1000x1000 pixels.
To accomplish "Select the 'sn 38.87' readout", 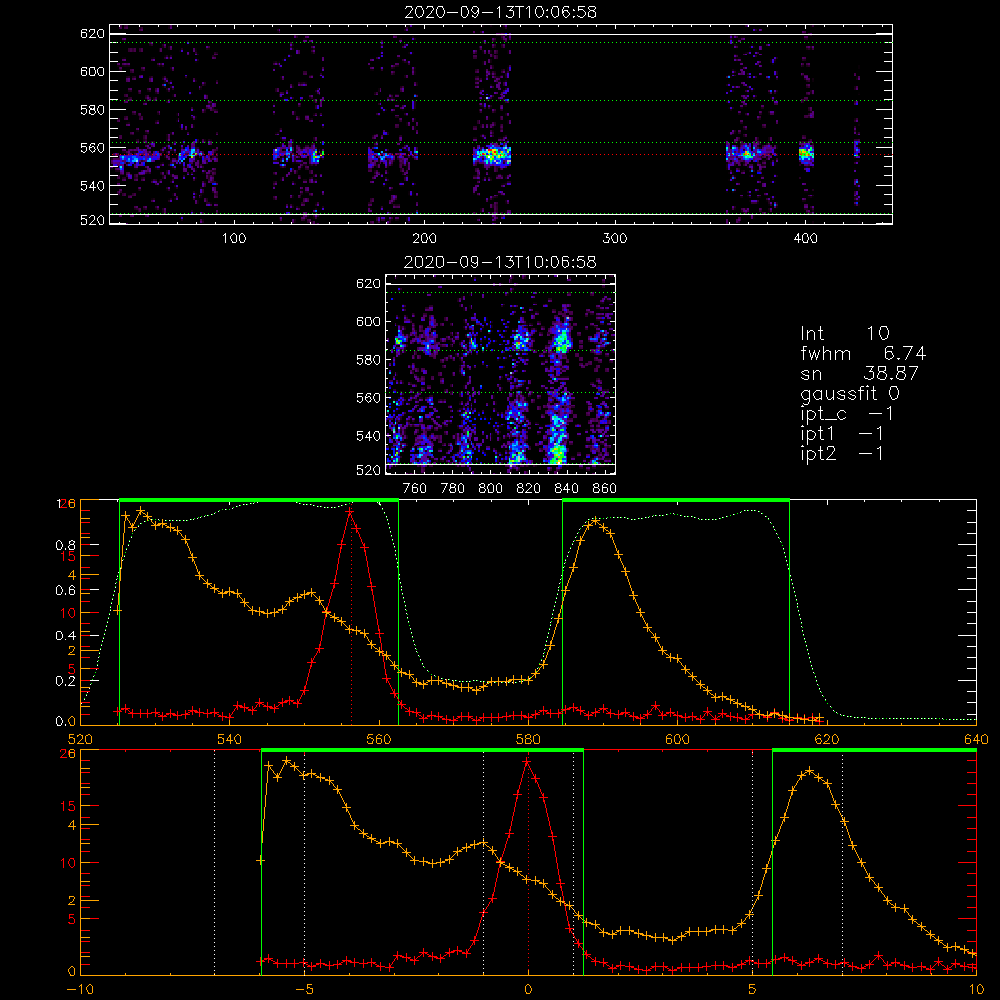I will tap(859, 373).
